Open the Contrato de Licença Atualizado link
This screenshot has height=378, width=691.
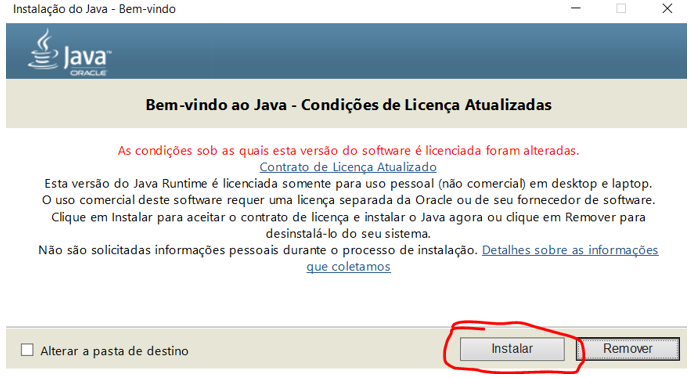(348, 167)
